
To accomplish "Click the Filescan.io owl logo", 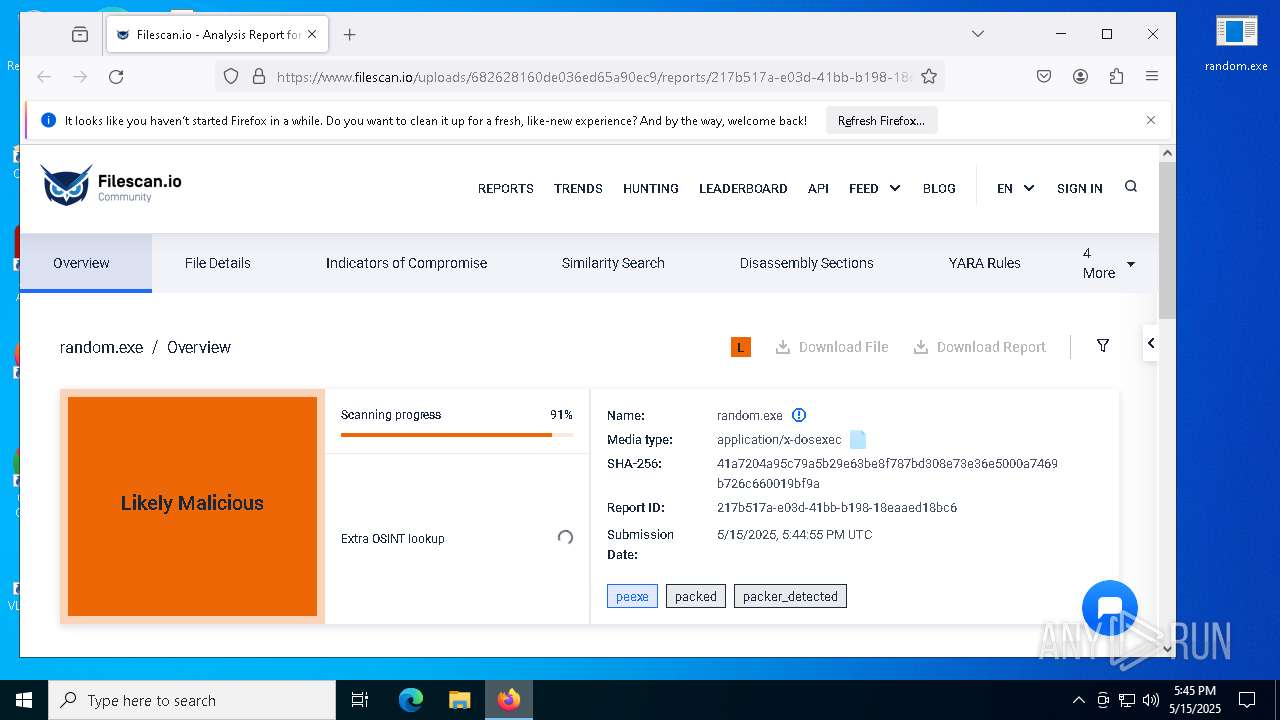I will (x=66, y=186).
